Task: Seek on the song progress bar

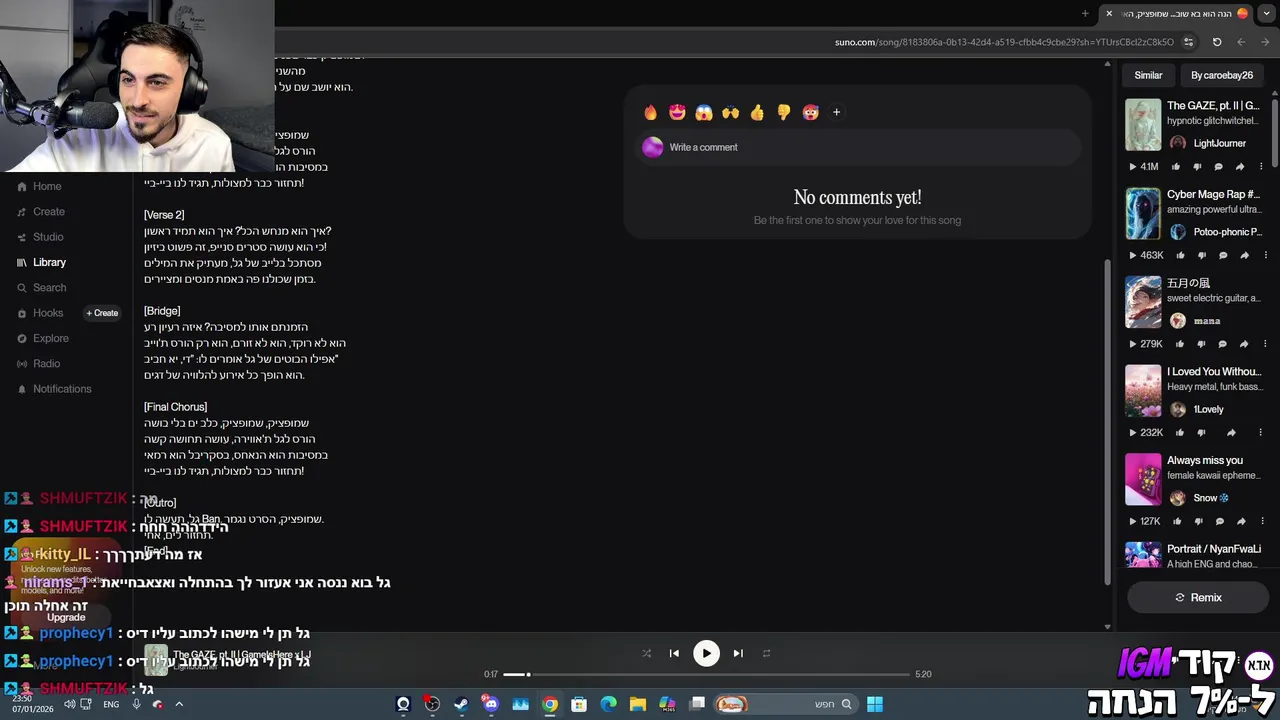Action: pyautogui.click(x=706, y=674)
